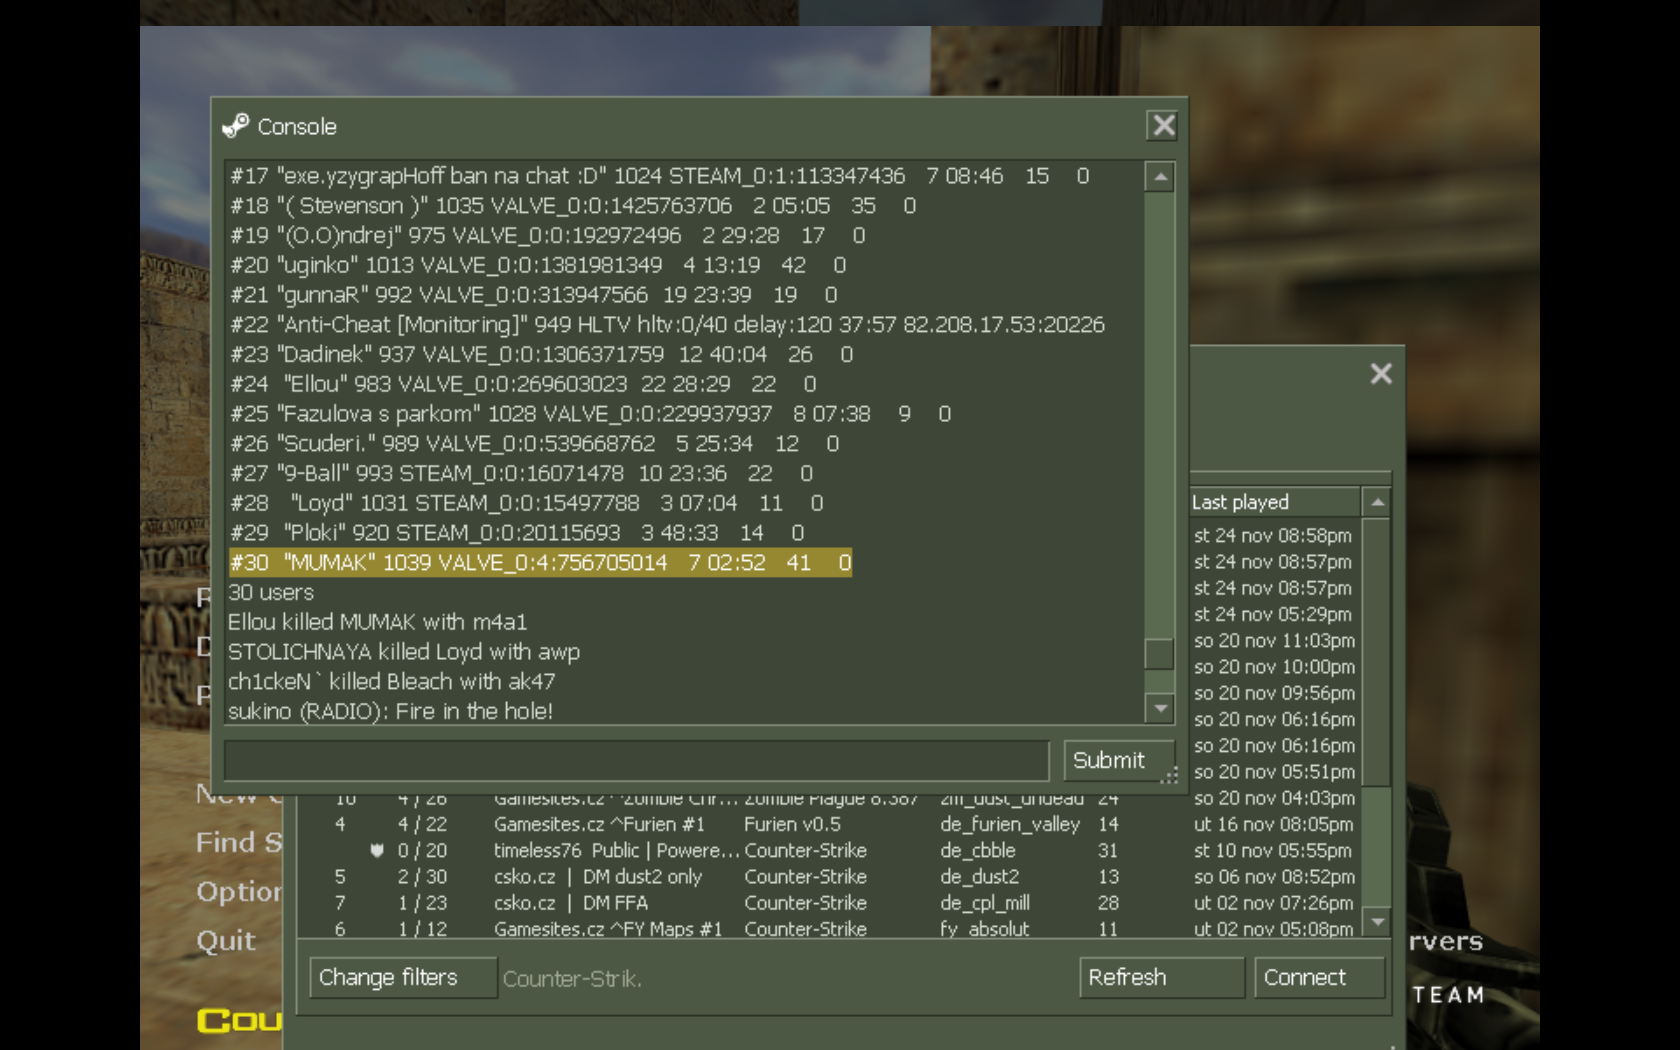Select the Quit menu option
The width and height of the screenshot is (1680, 1050).
click(x=226, y=941)
